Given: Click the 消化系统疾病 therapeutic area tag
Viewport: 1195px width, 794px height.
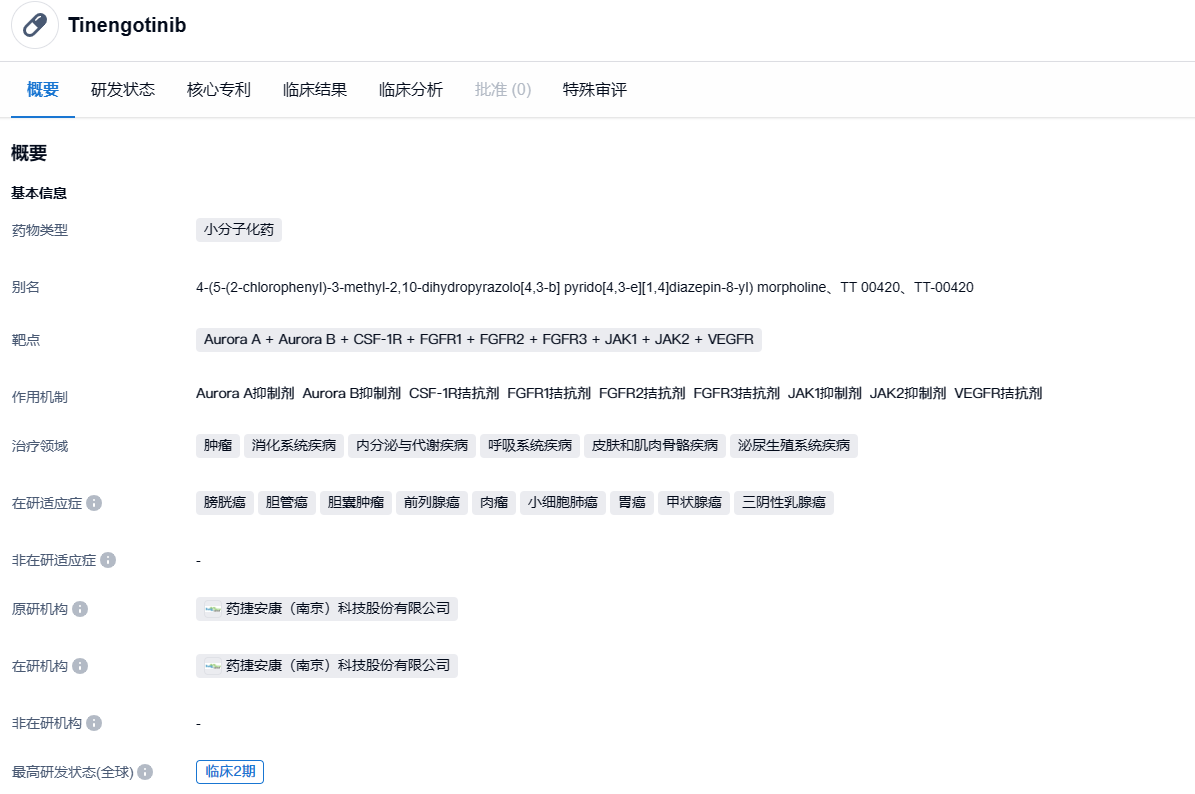Looking at the screenshot, I should tap(294, 446).
